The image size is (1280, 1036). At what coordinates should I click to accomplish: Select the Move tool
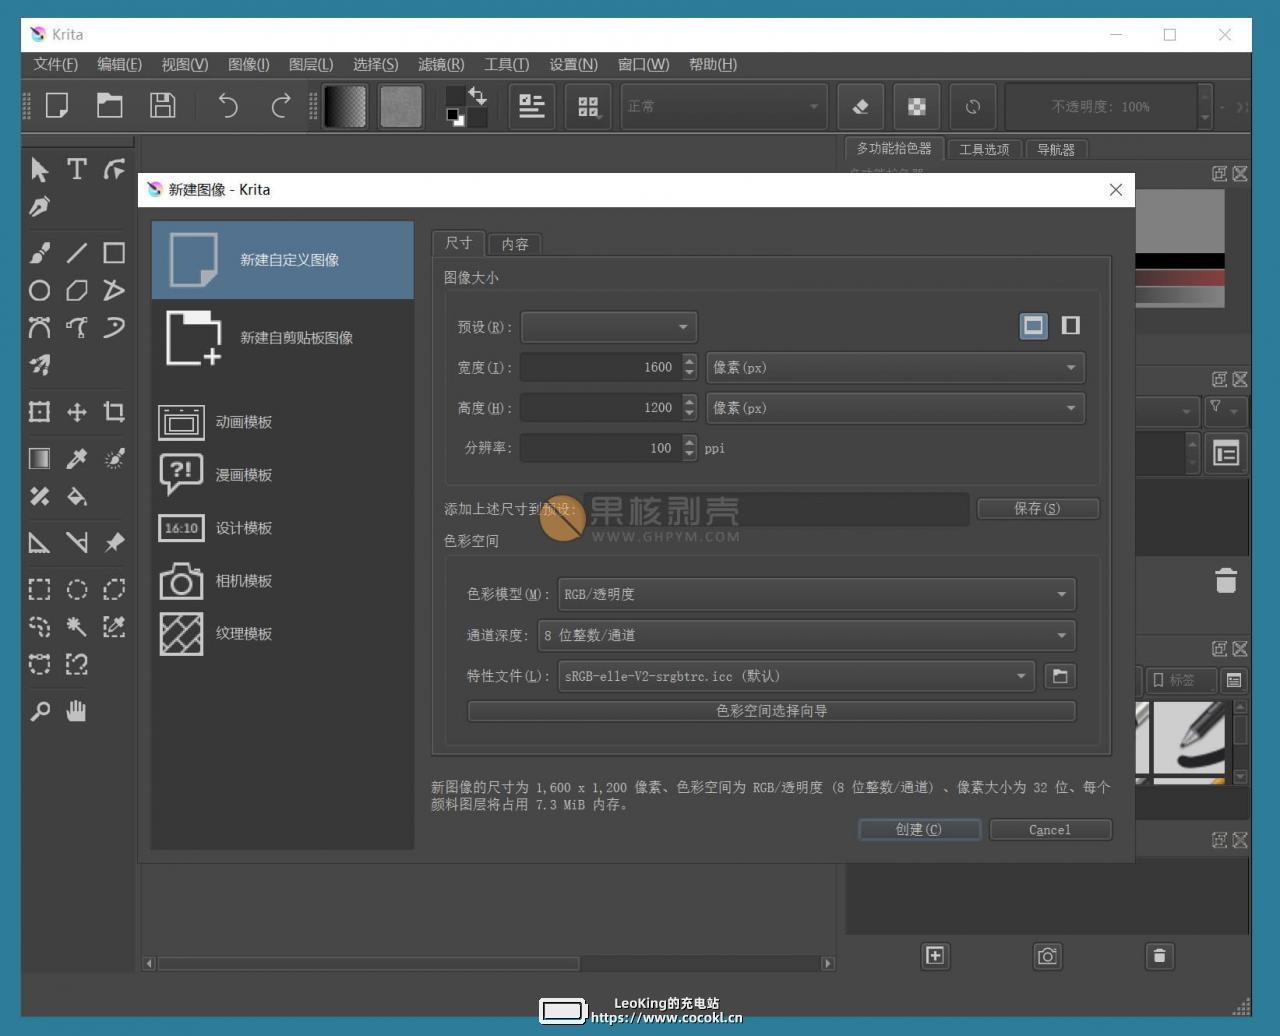click(x=77, y=412)
